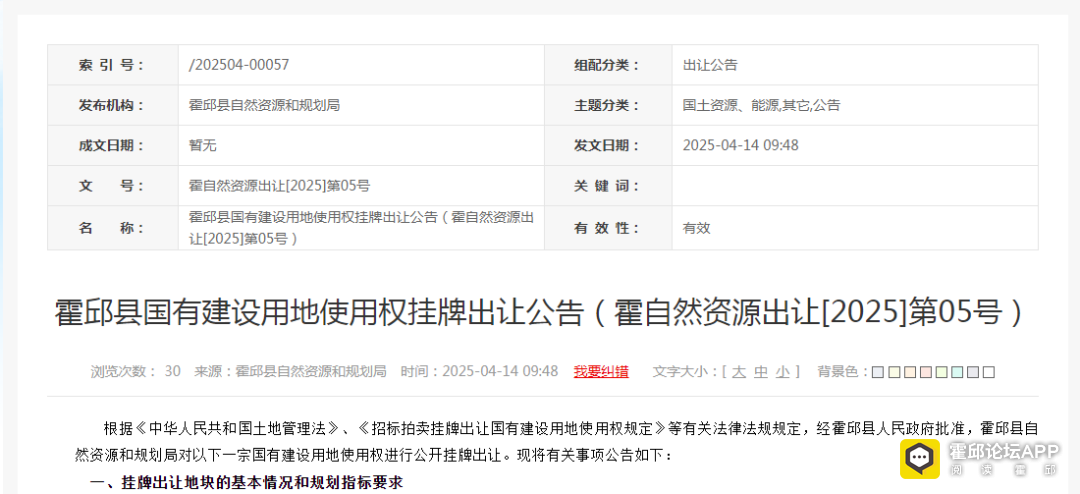Set font size to 中 (medium)
The height and width of the screenshot is (494, 1080).
[x=760, y=372]
